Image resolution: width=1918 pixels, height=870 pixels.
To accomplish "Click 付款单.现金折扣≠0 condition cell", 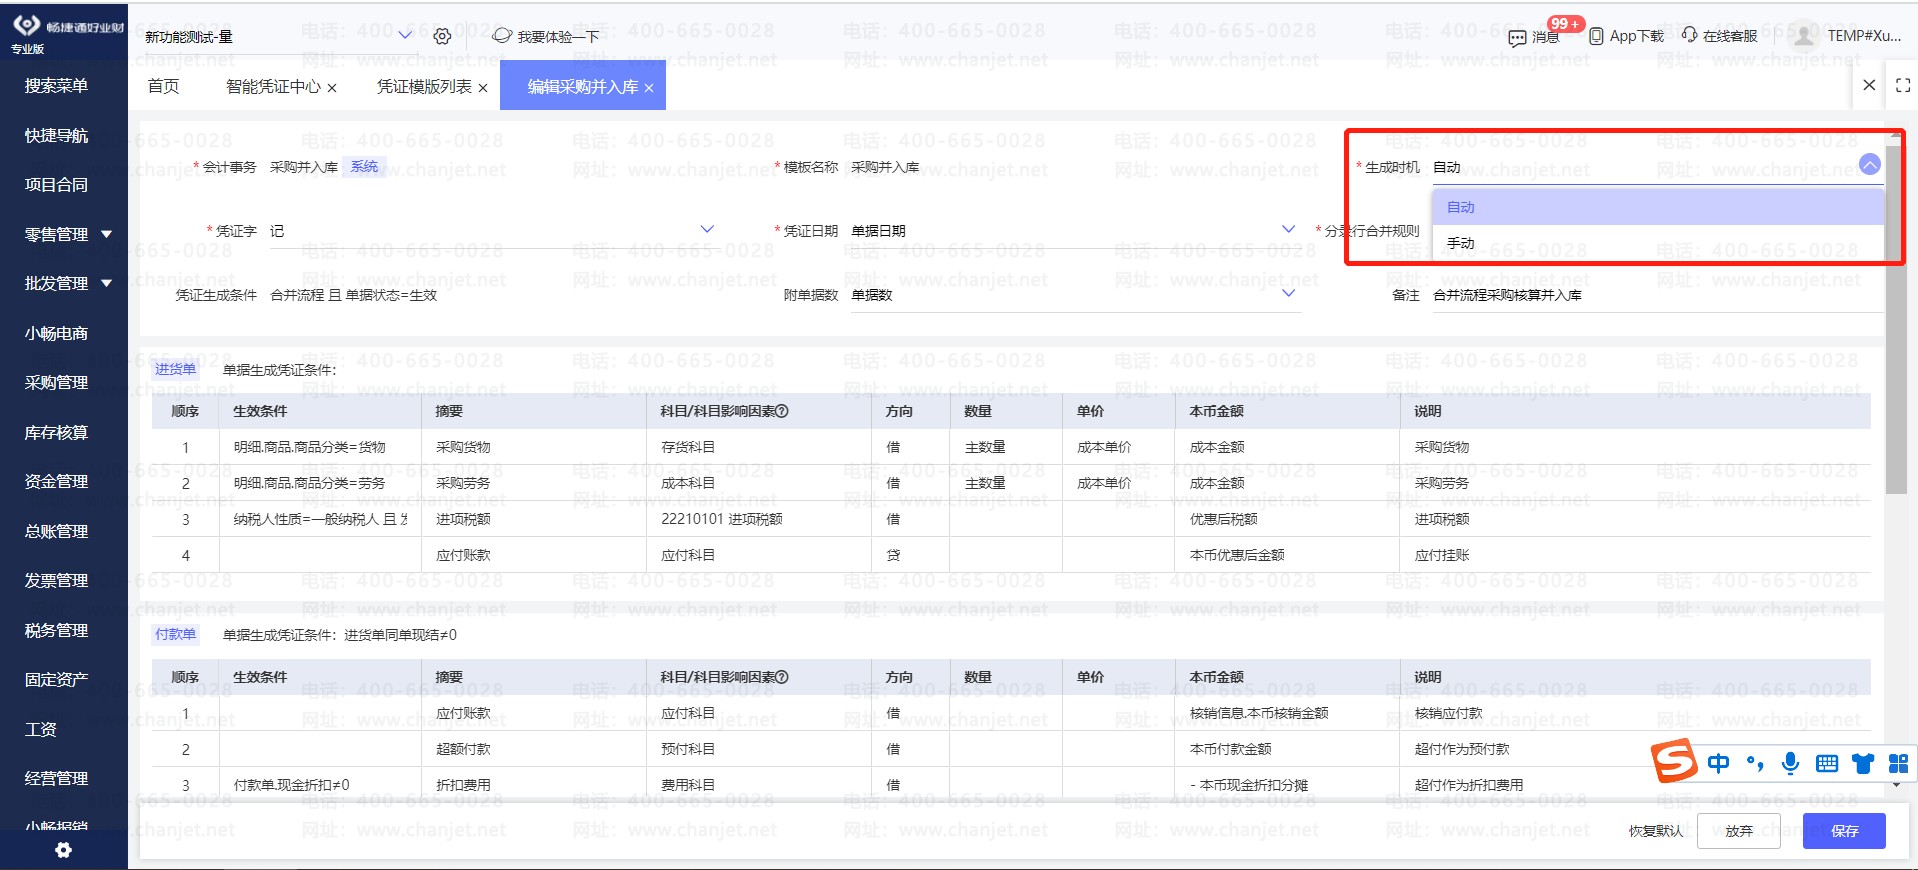I will (x=321, y=785).
